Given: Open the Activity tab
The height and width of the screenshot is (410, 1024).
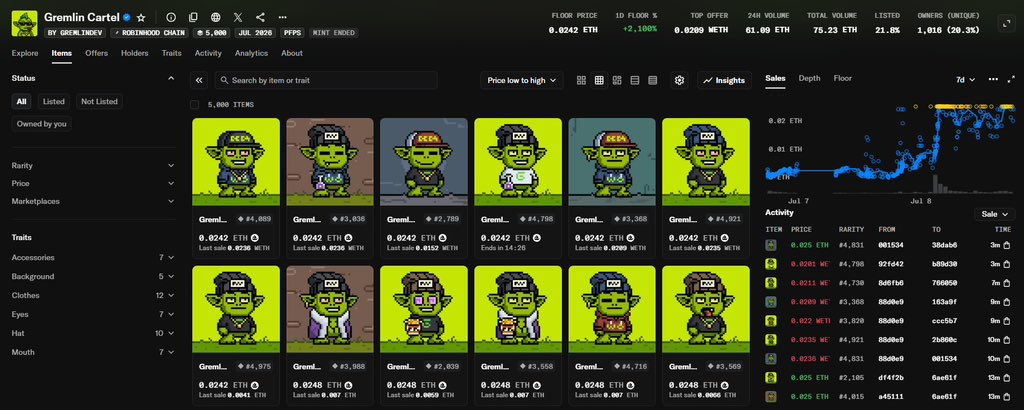Looking at the screenshot, I should [x=208, y=54].
